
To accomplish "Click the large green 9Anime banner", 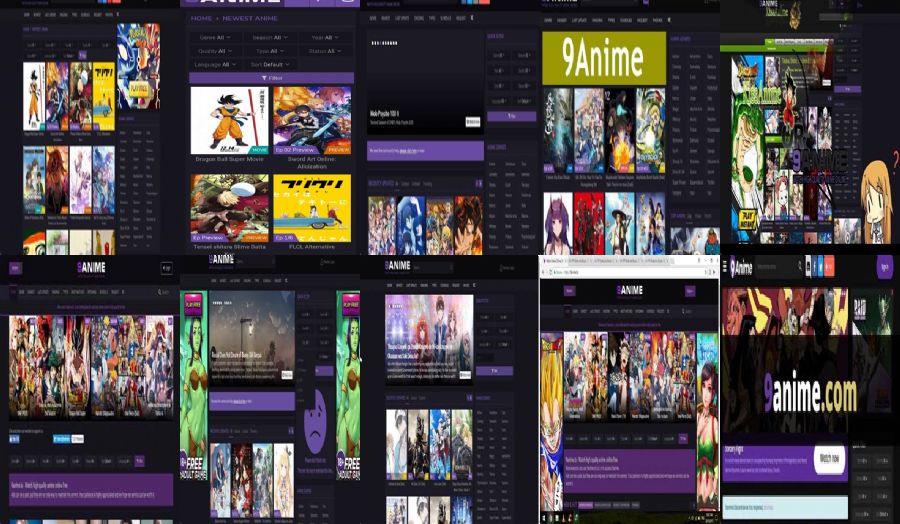I will (x=603, y=58).
